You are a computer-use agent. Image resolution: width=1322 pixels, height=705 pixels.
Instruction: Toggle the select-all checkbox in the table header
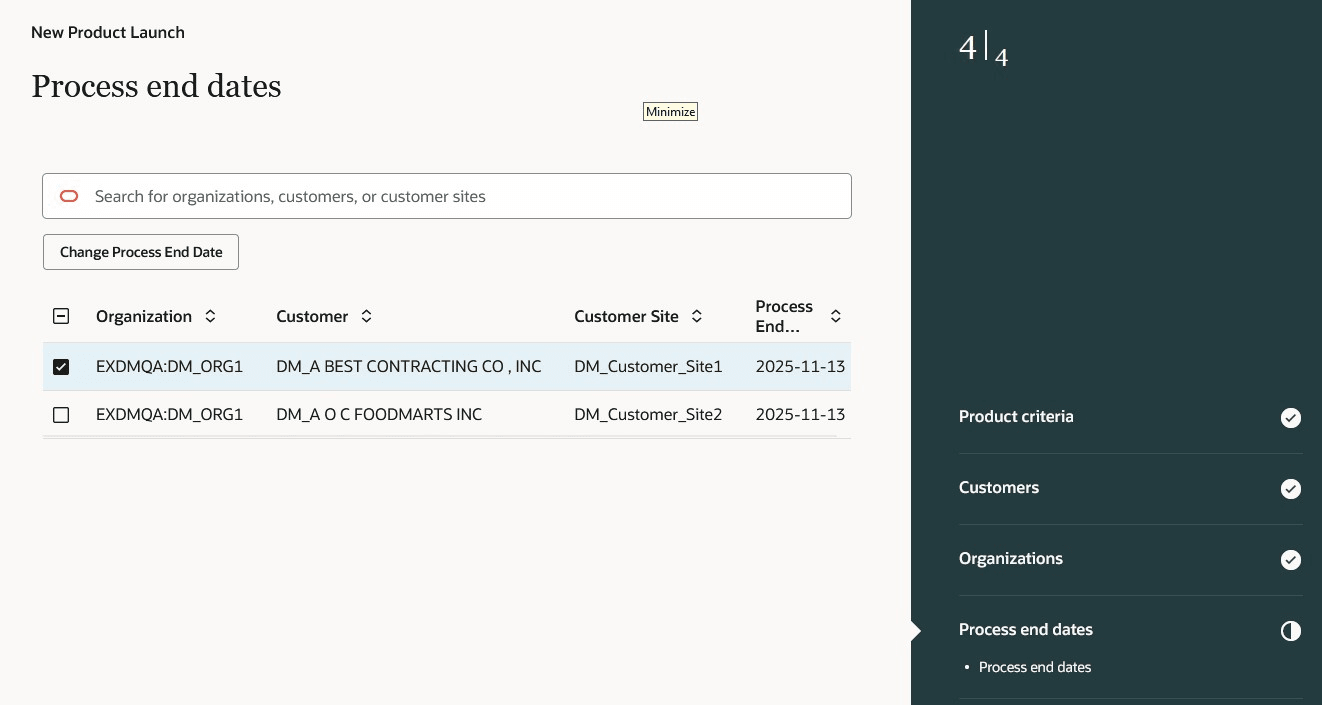[61, 316]
